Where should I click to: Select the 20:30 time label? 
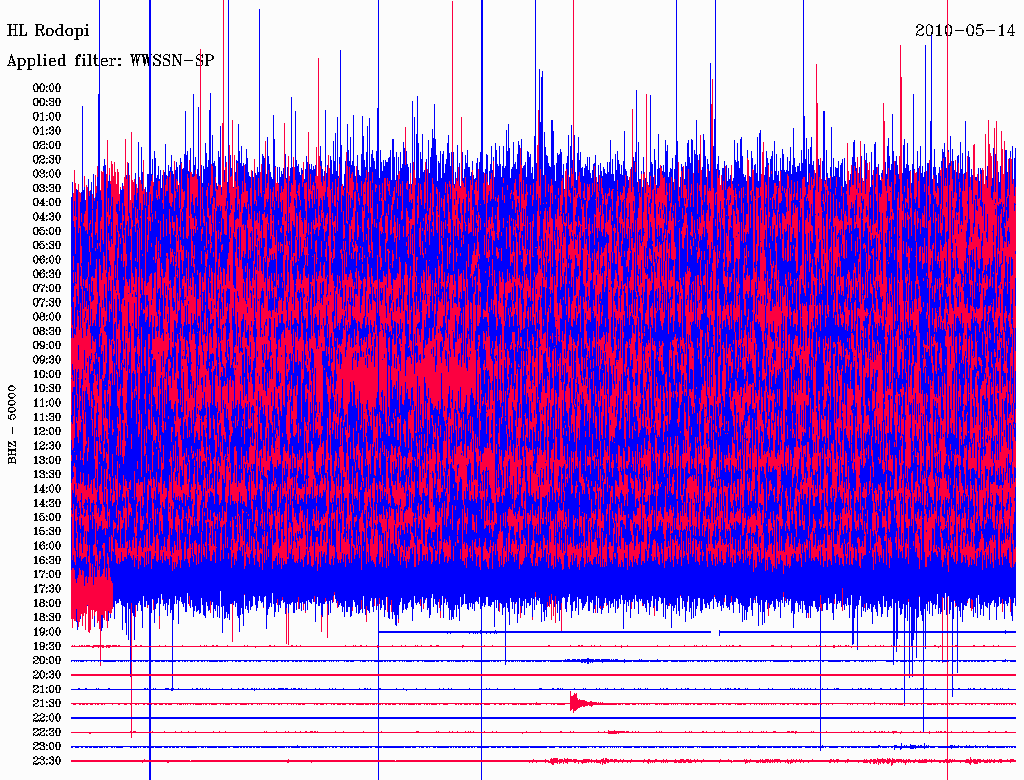(x=47, y=675)
